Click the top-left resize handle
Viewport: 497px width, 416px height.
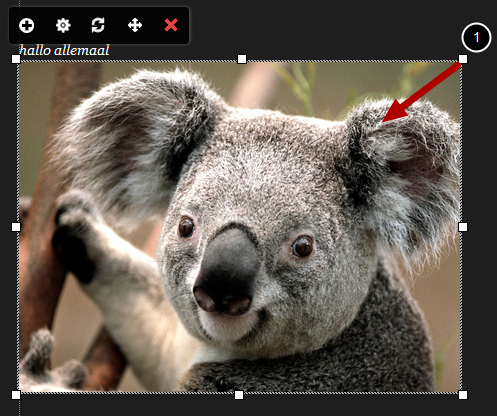(16, 59)
